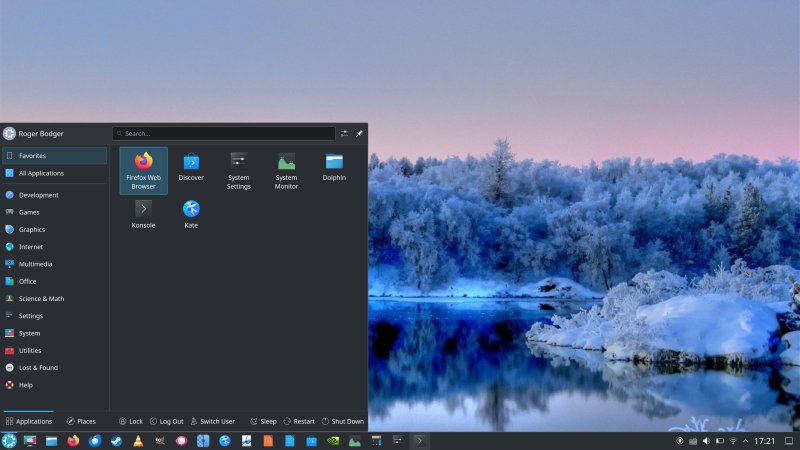
Task: Click VLC cone icon in taskbar
Action: click(138, 441)
